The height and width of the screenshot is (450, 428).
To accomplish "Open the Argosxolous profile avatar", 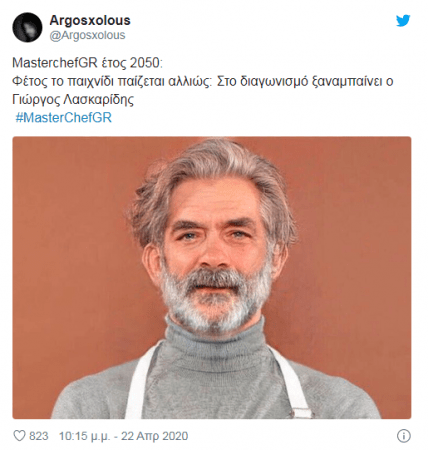I will pos(27,27).
